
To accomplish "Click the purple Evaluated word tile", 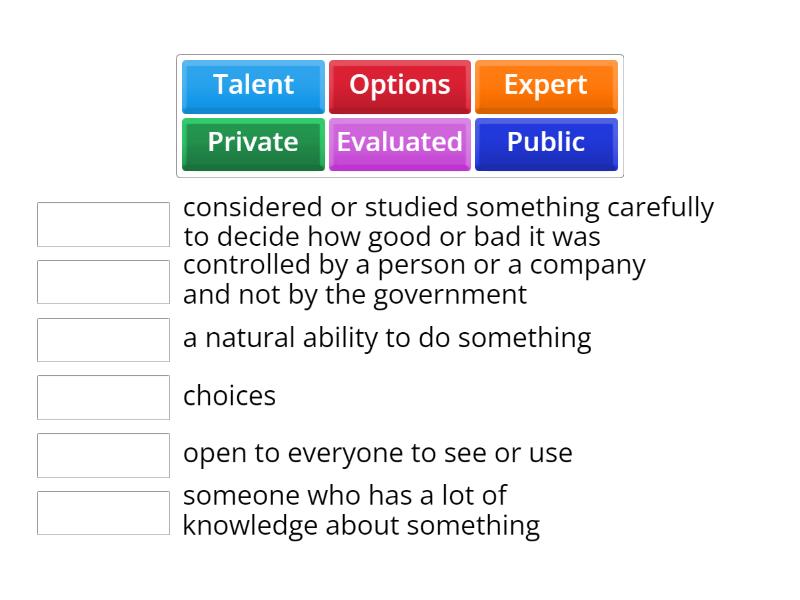I will click(399, 144).
